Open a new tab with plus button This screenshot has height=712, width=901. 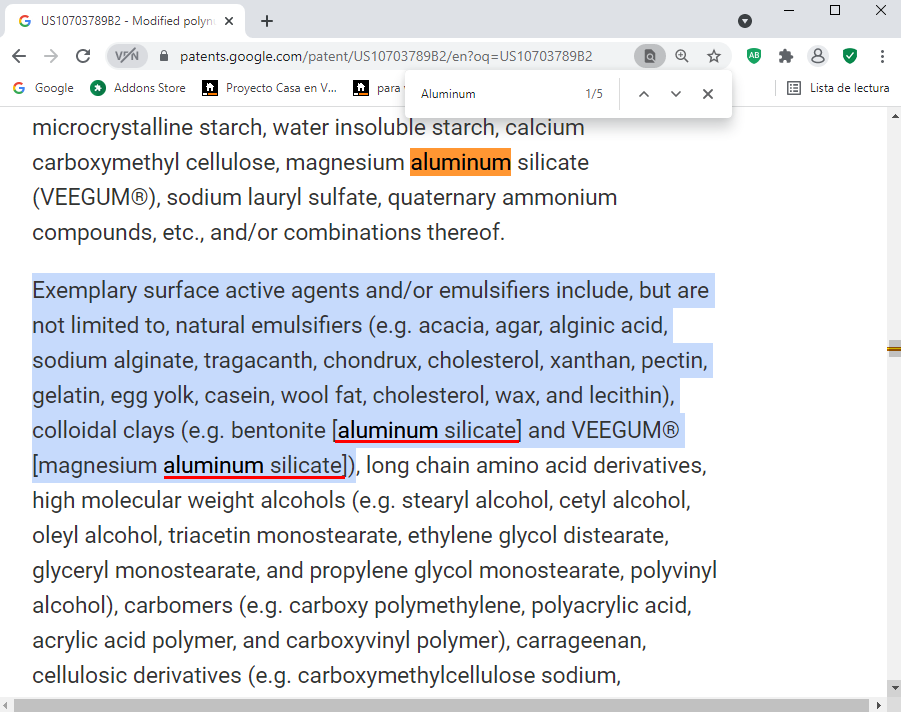267,21
